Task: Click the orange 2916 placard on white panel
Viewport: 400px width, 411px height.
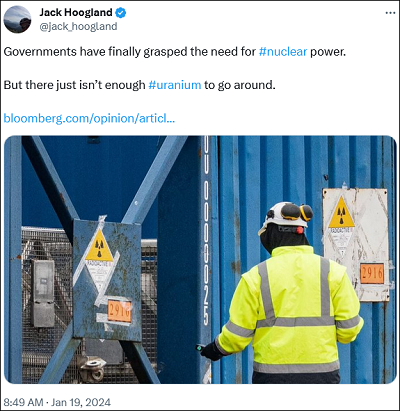Action: pos(372,274)
